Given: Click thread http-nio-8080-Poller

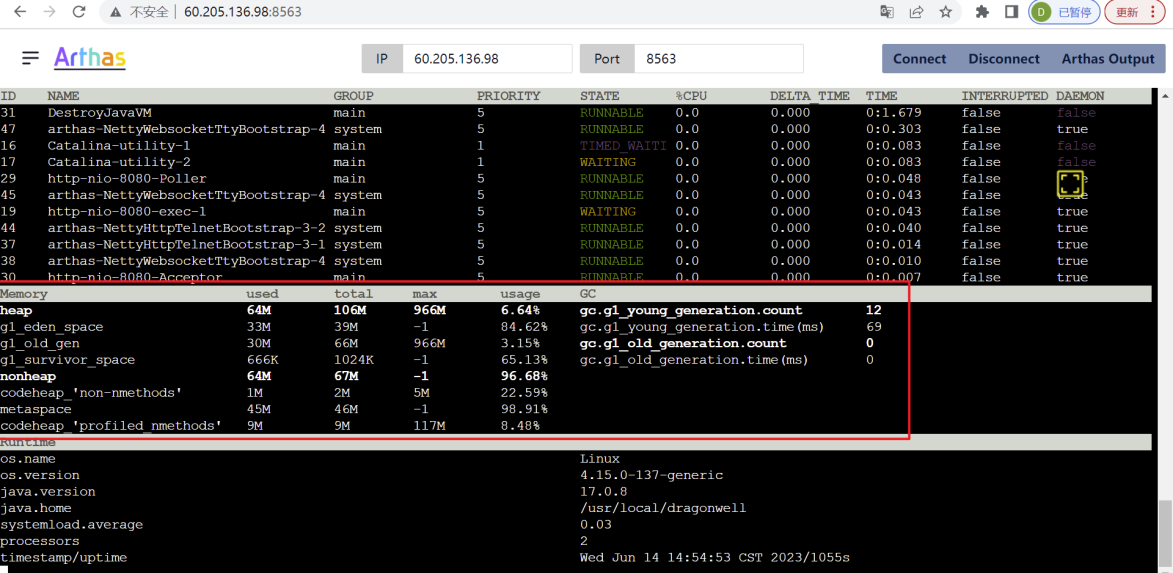Looking at the screenshot, I should (127, 178).
